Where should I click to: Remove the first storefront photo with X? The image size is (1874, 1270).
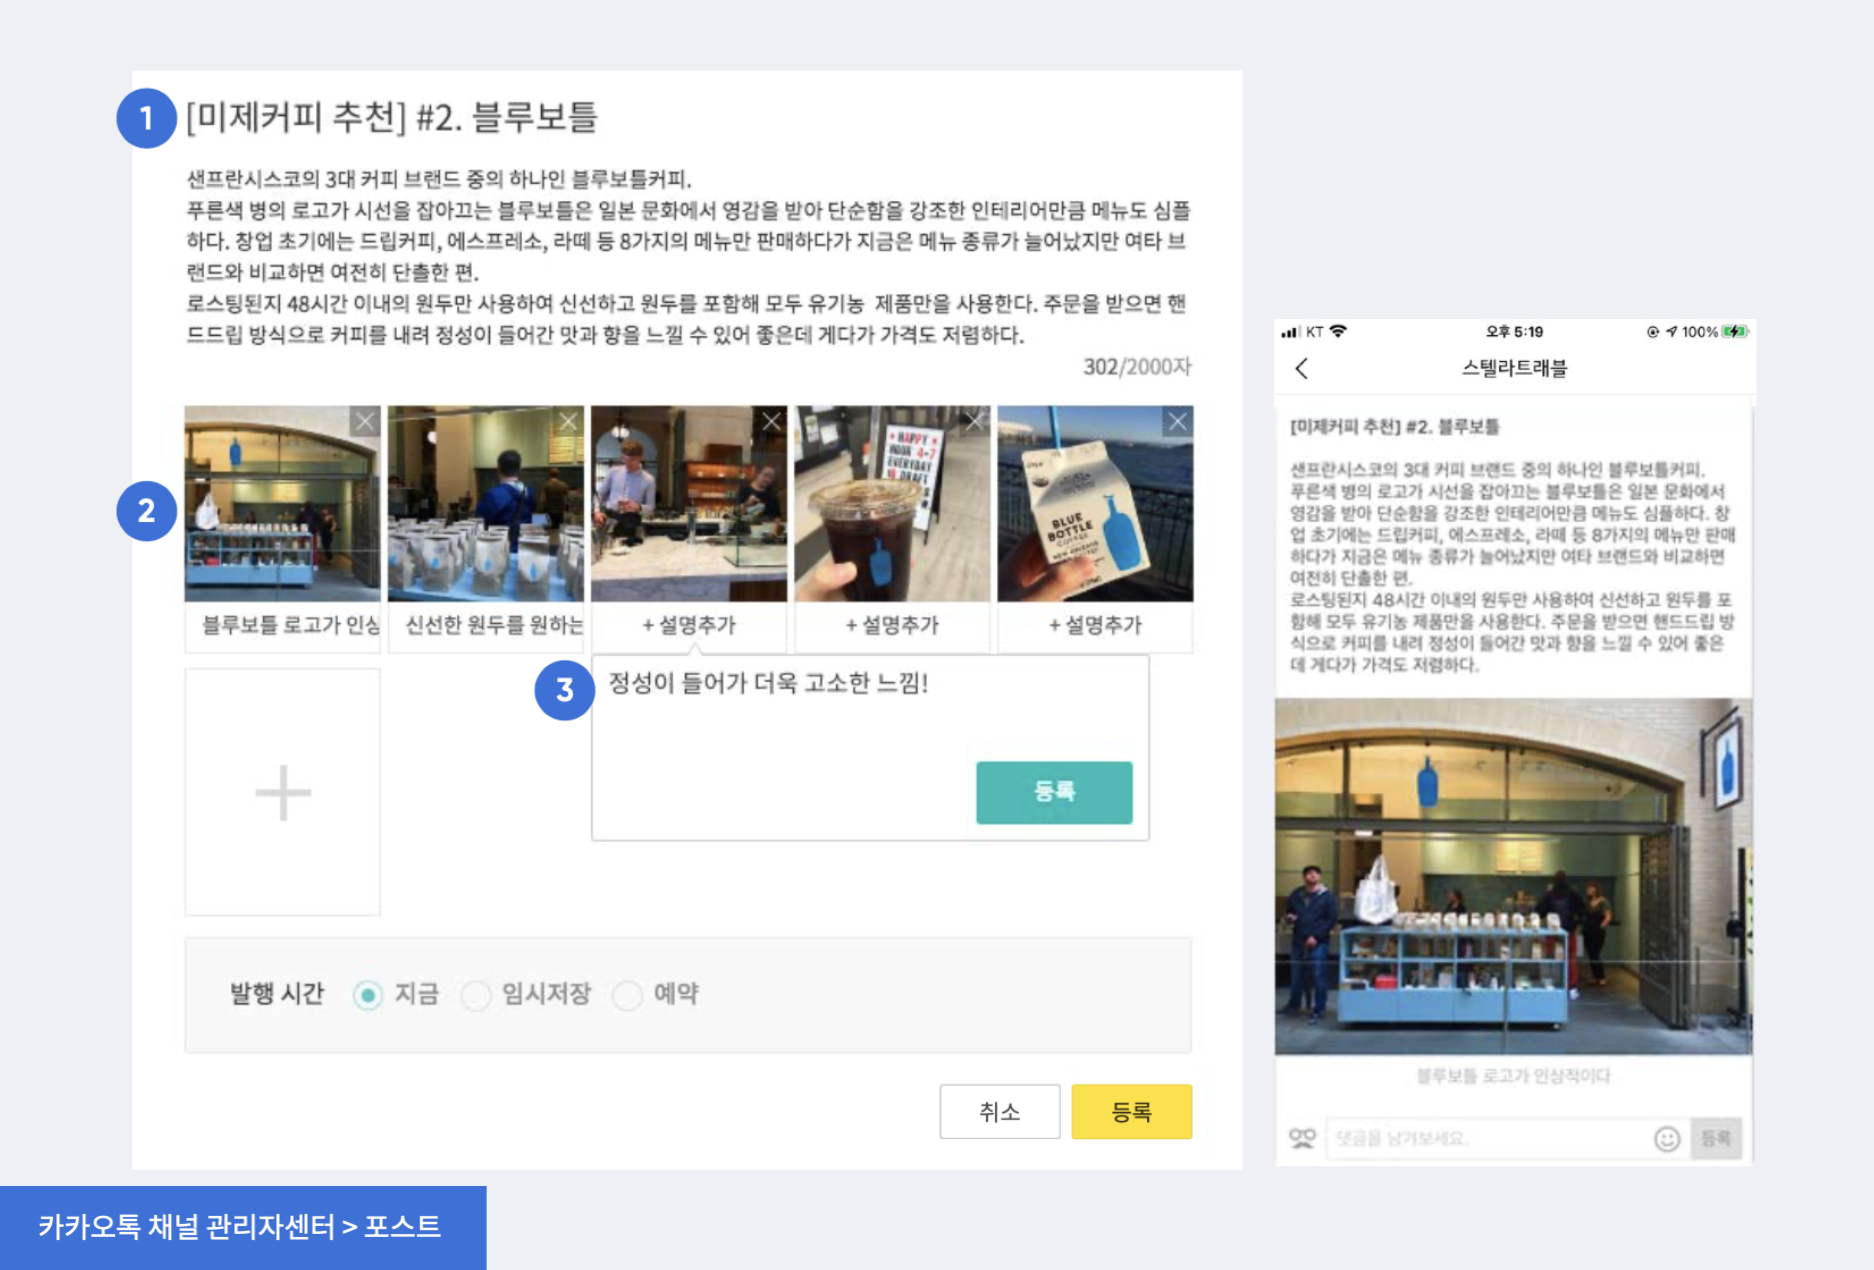[365, 421]
